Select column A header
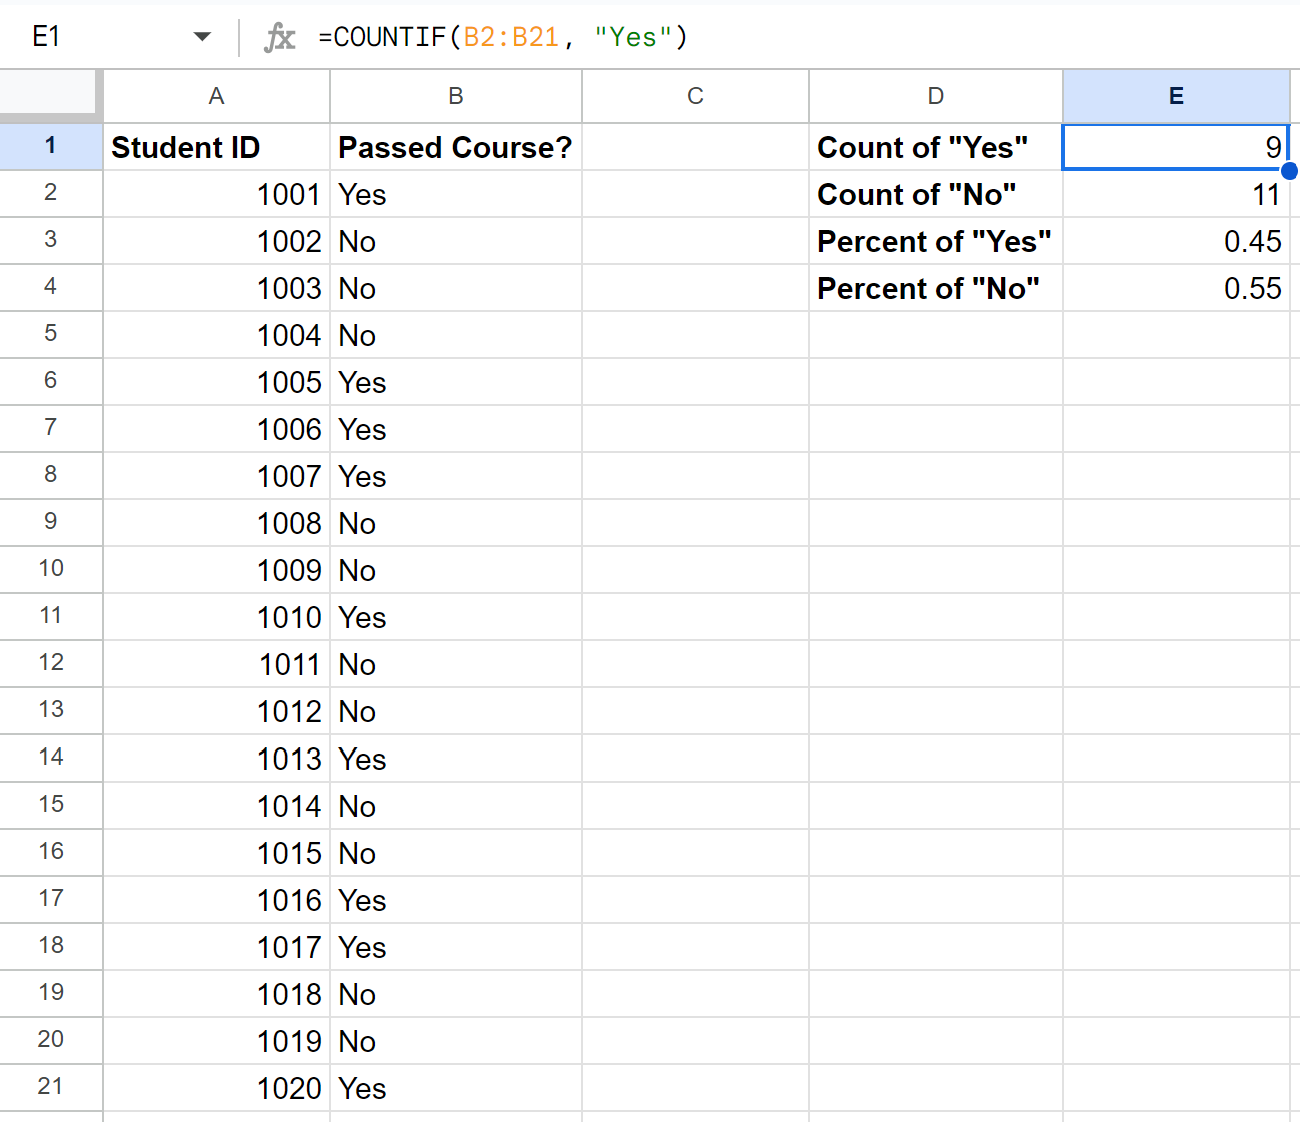 tap(216, 96)
